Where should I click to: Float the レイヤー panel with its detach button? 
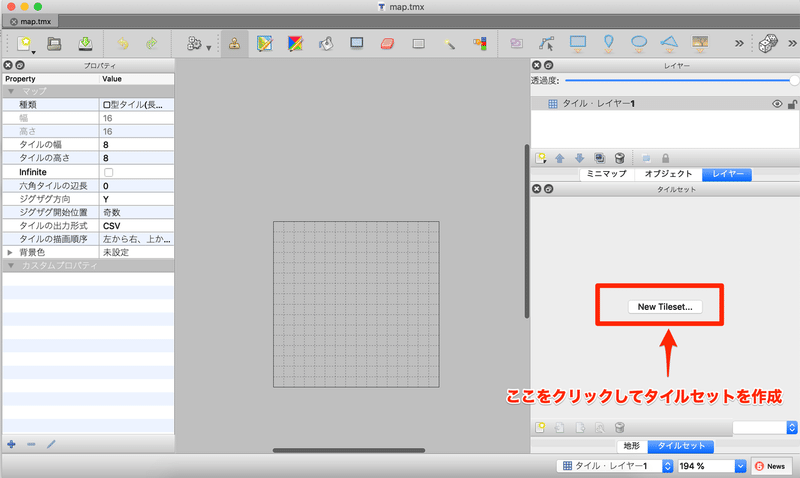548,65
